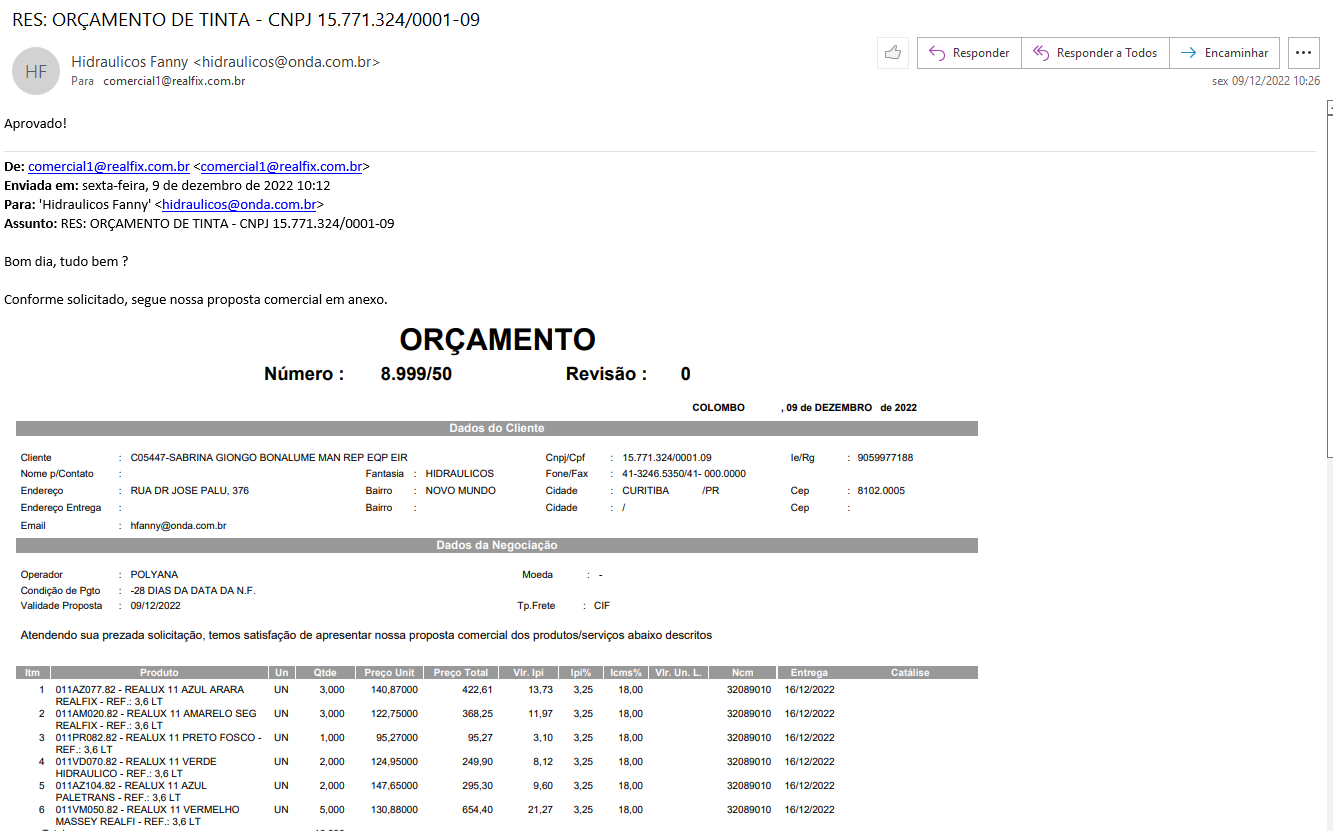Click the email subject title at top
This screenshot has width=1333, height=831.
coord(245,19)
